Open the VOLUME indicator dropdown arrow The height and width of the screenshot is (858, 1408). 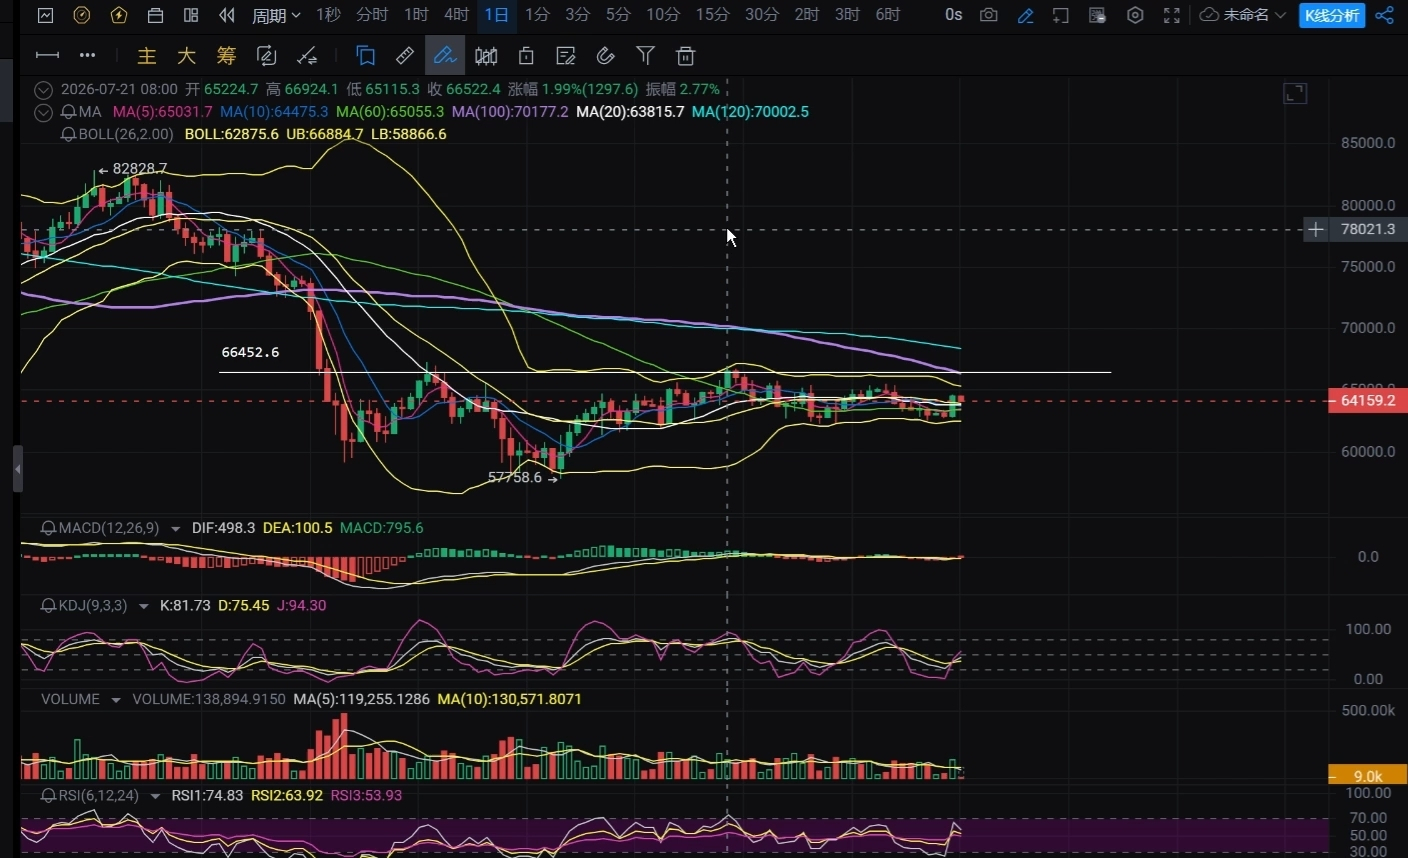click(x=116, y=700)
